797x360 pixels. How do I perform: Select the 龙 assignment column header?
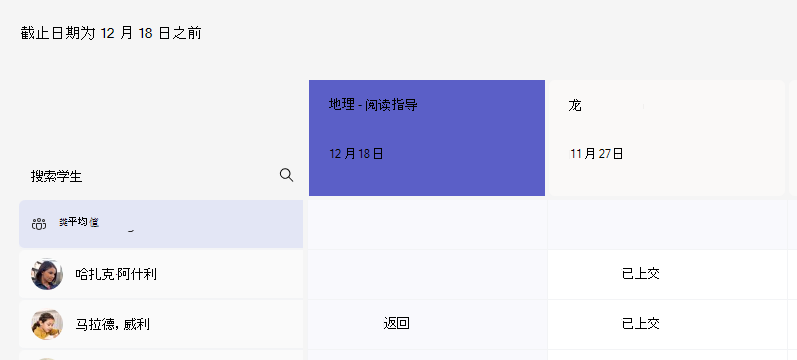(x=666, y=138)
